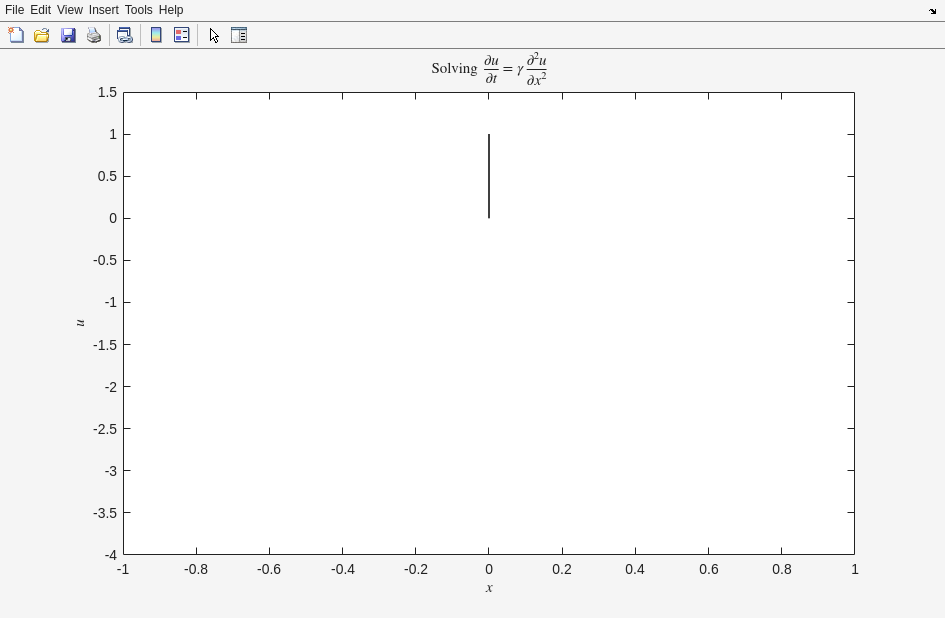The height and width of the screenshot is (618, 945).
Task: Click the New Figure icon
Action: click(x=16, y=35)
